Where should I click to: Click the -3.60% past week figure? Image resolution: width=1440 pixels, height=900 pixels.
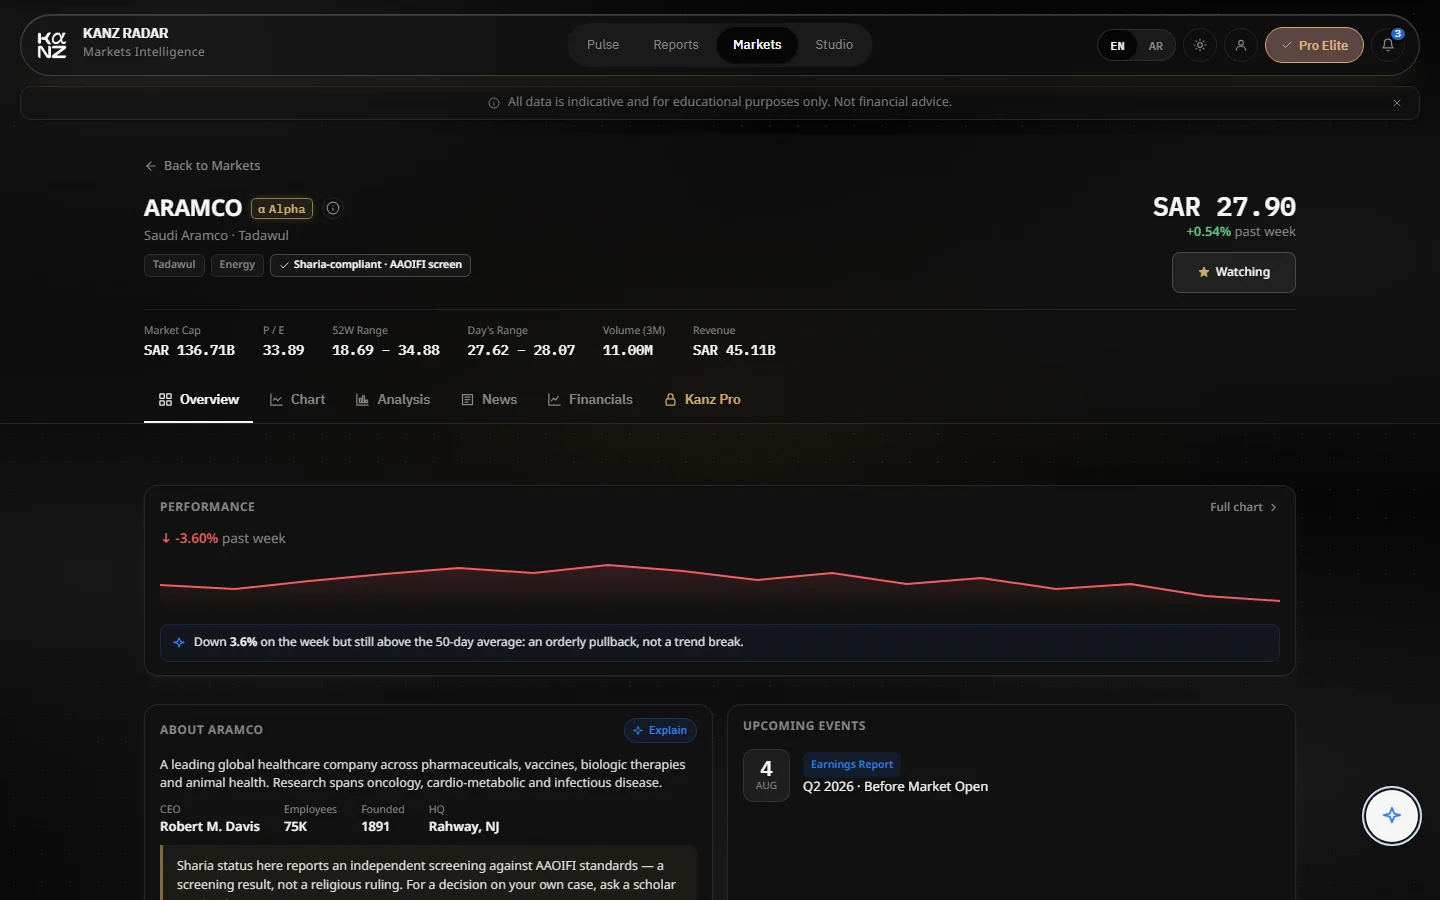click(x=223, y=538)
